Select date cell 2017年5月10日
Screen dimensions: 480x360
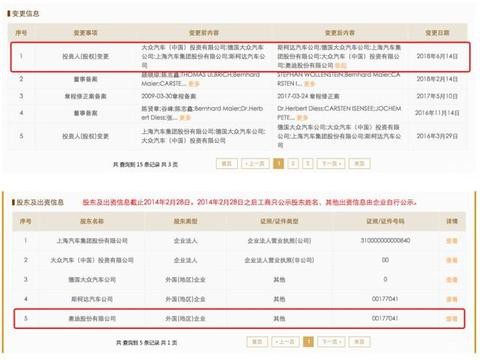pyautogui.click(x=437, y=96)
